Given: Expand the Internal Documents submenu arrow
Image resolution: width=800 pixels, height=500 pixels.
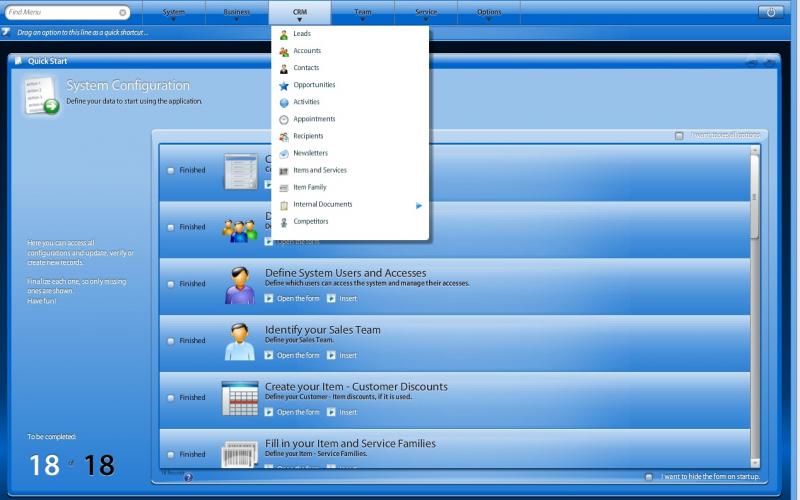Looking at the screenshot, I should click(419, 205).
